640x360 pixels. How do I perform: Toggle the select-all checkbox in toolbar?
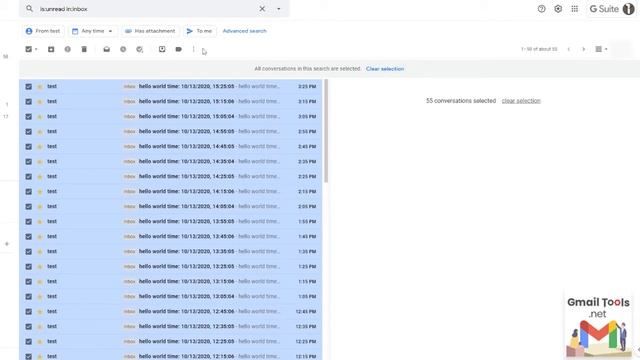(x=28, y=49)
